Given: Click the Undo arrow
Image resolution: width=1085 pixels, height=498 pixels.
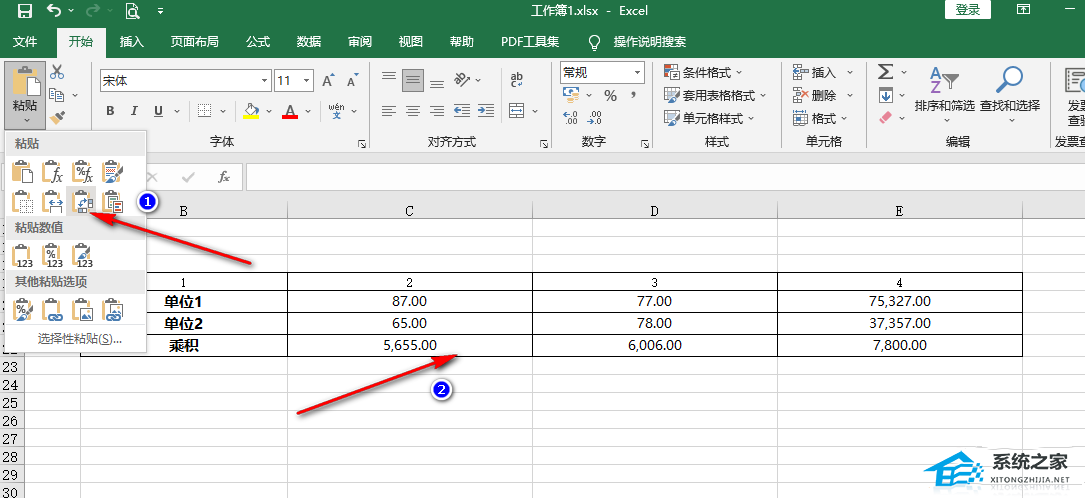Looking at the screenshot, I should [x=54, y=10].
